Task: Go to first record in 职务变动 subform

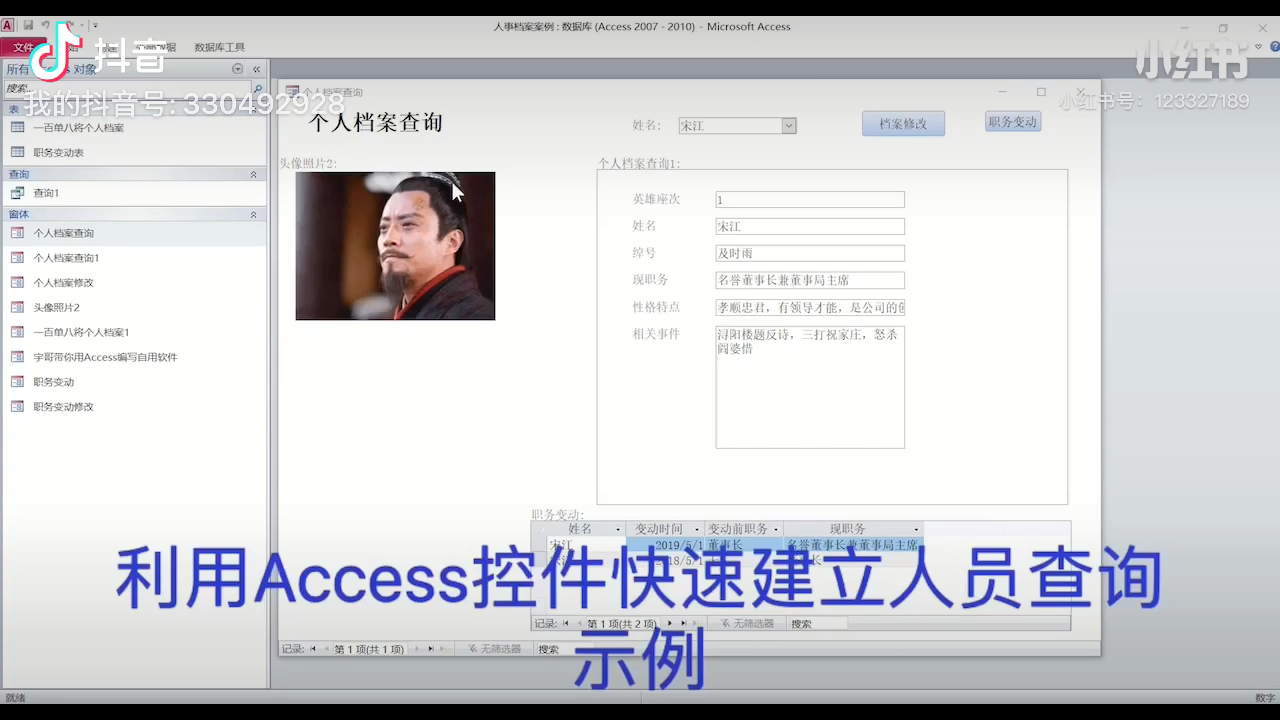Action: tap(566, 623)
